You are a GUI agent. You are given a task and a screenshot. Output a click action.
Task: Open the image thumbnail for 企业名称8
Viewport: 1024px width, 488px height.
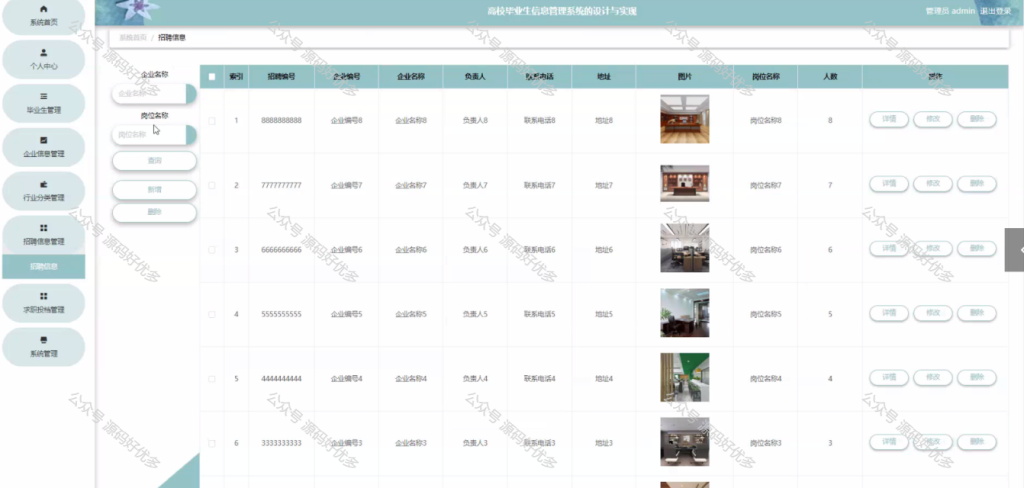(x=684, y=119)
